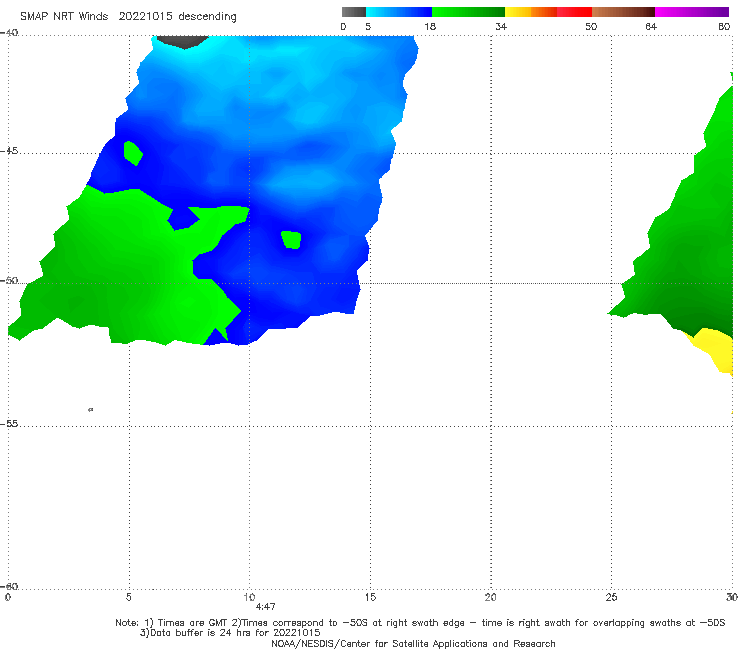The width and height of the screenshot is (740, 650).
Task: Click the colorbar tick label "64"
Action: 651,26
